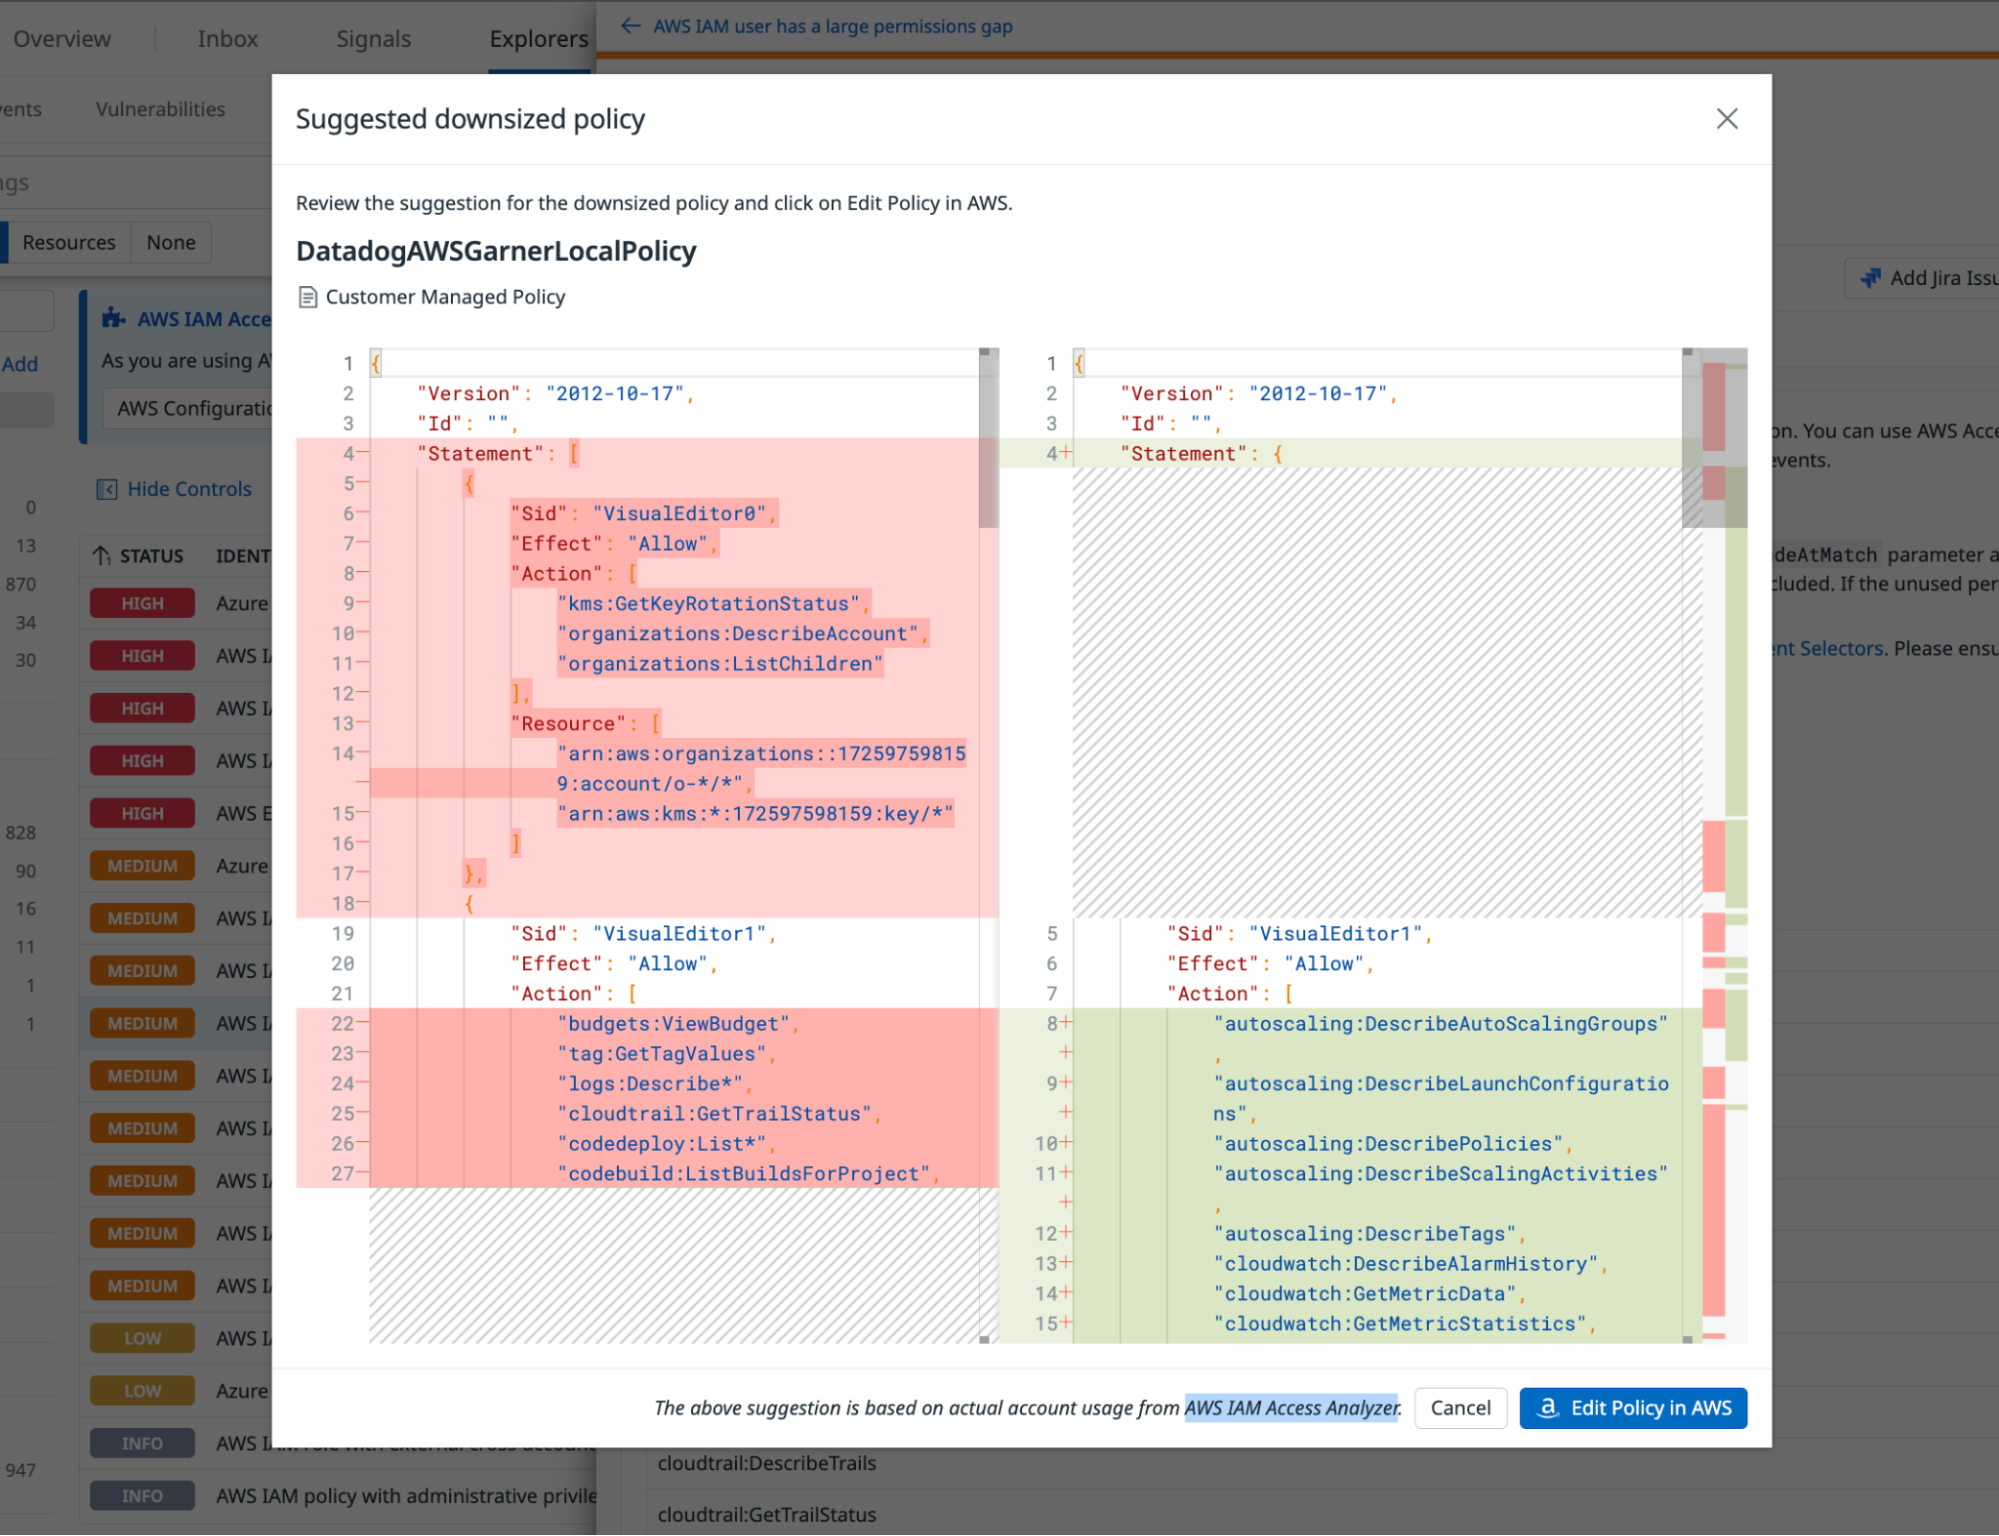Viewport: 1999px width, 1536px height.
Task: Toggle a HIGH severity badge filter
Action: click(x=140, y=602)
